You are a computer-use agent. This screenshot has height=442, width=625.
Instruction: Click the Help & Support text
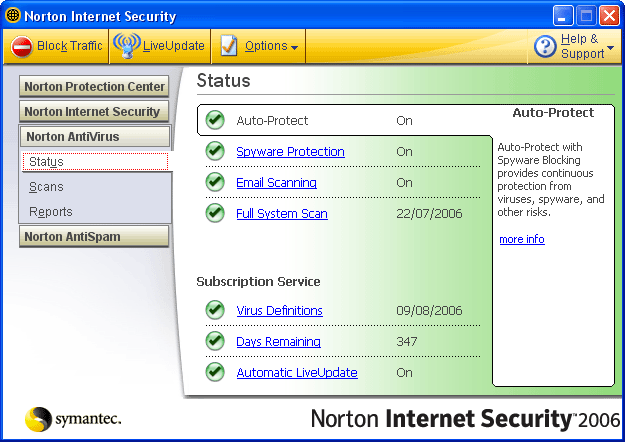tap(582, 46)
